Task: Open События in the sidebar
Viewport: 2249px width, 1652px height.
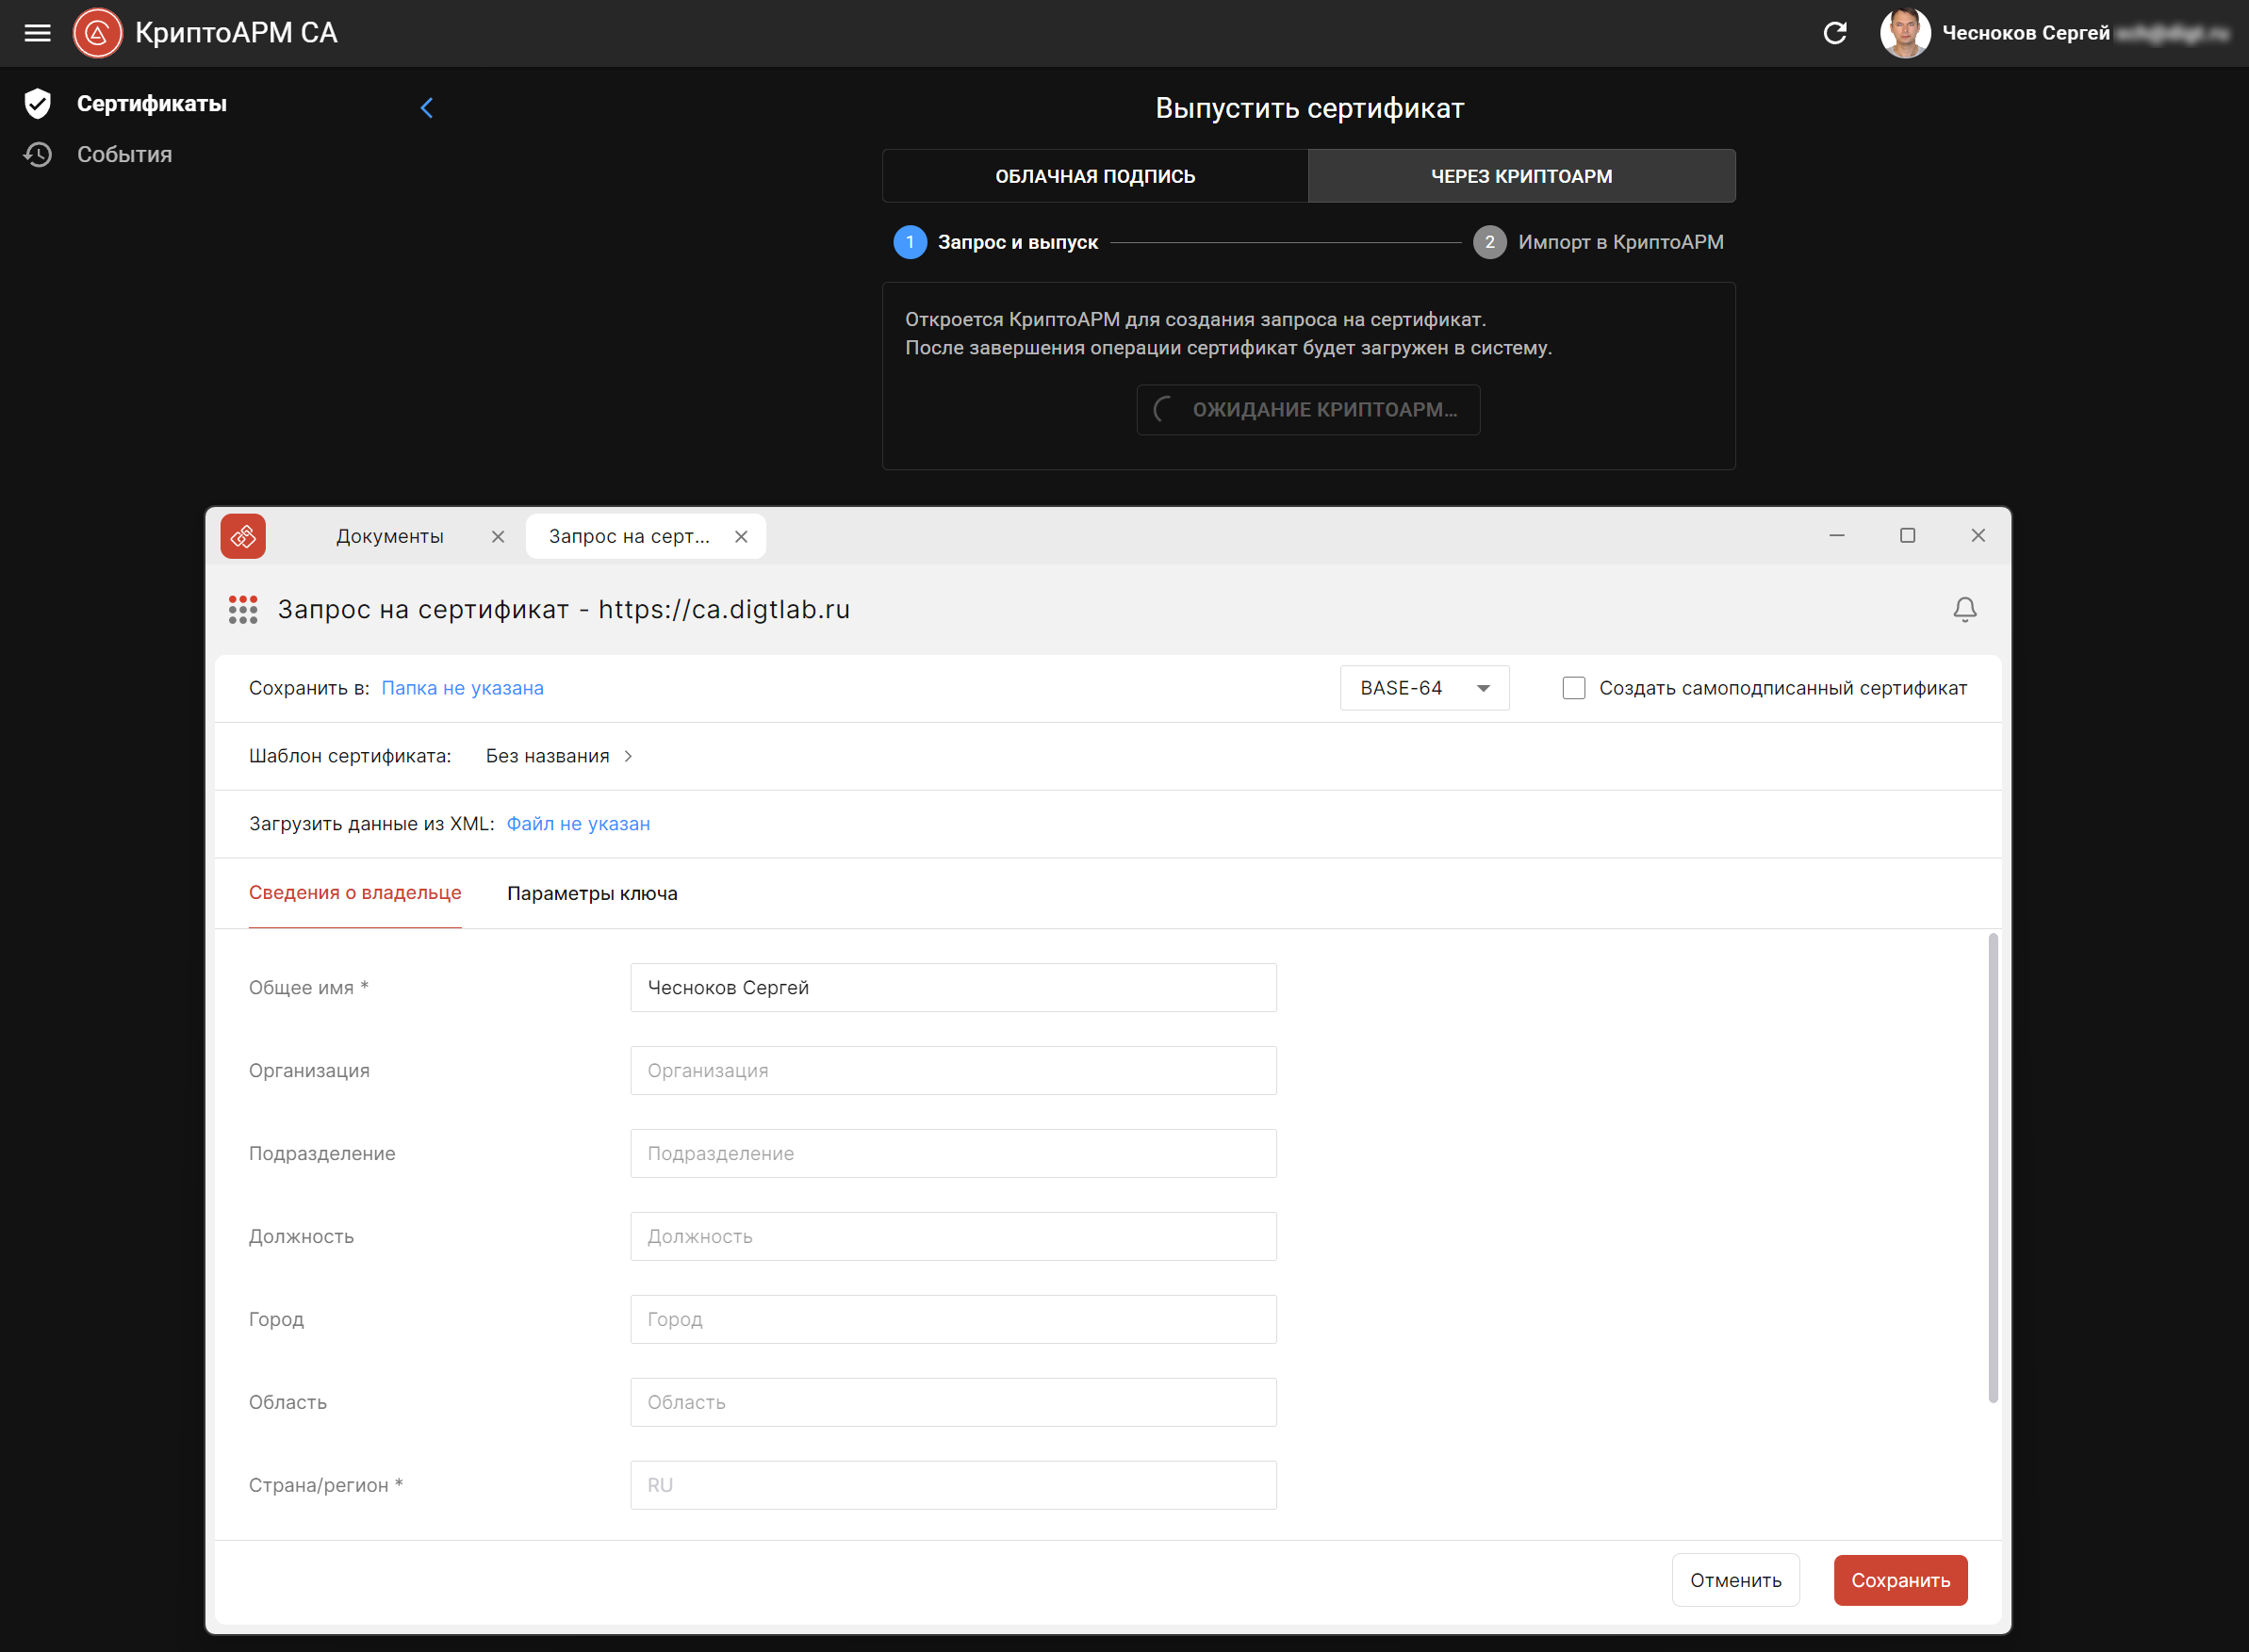Action: tap(124, 155)
